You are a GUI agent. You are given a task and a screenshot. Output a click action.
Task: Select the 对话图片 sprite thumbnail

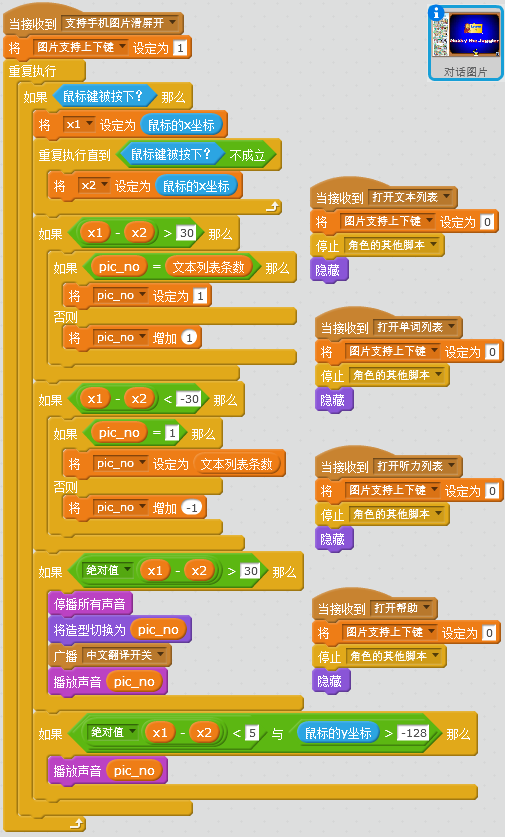tap(465, 43)
